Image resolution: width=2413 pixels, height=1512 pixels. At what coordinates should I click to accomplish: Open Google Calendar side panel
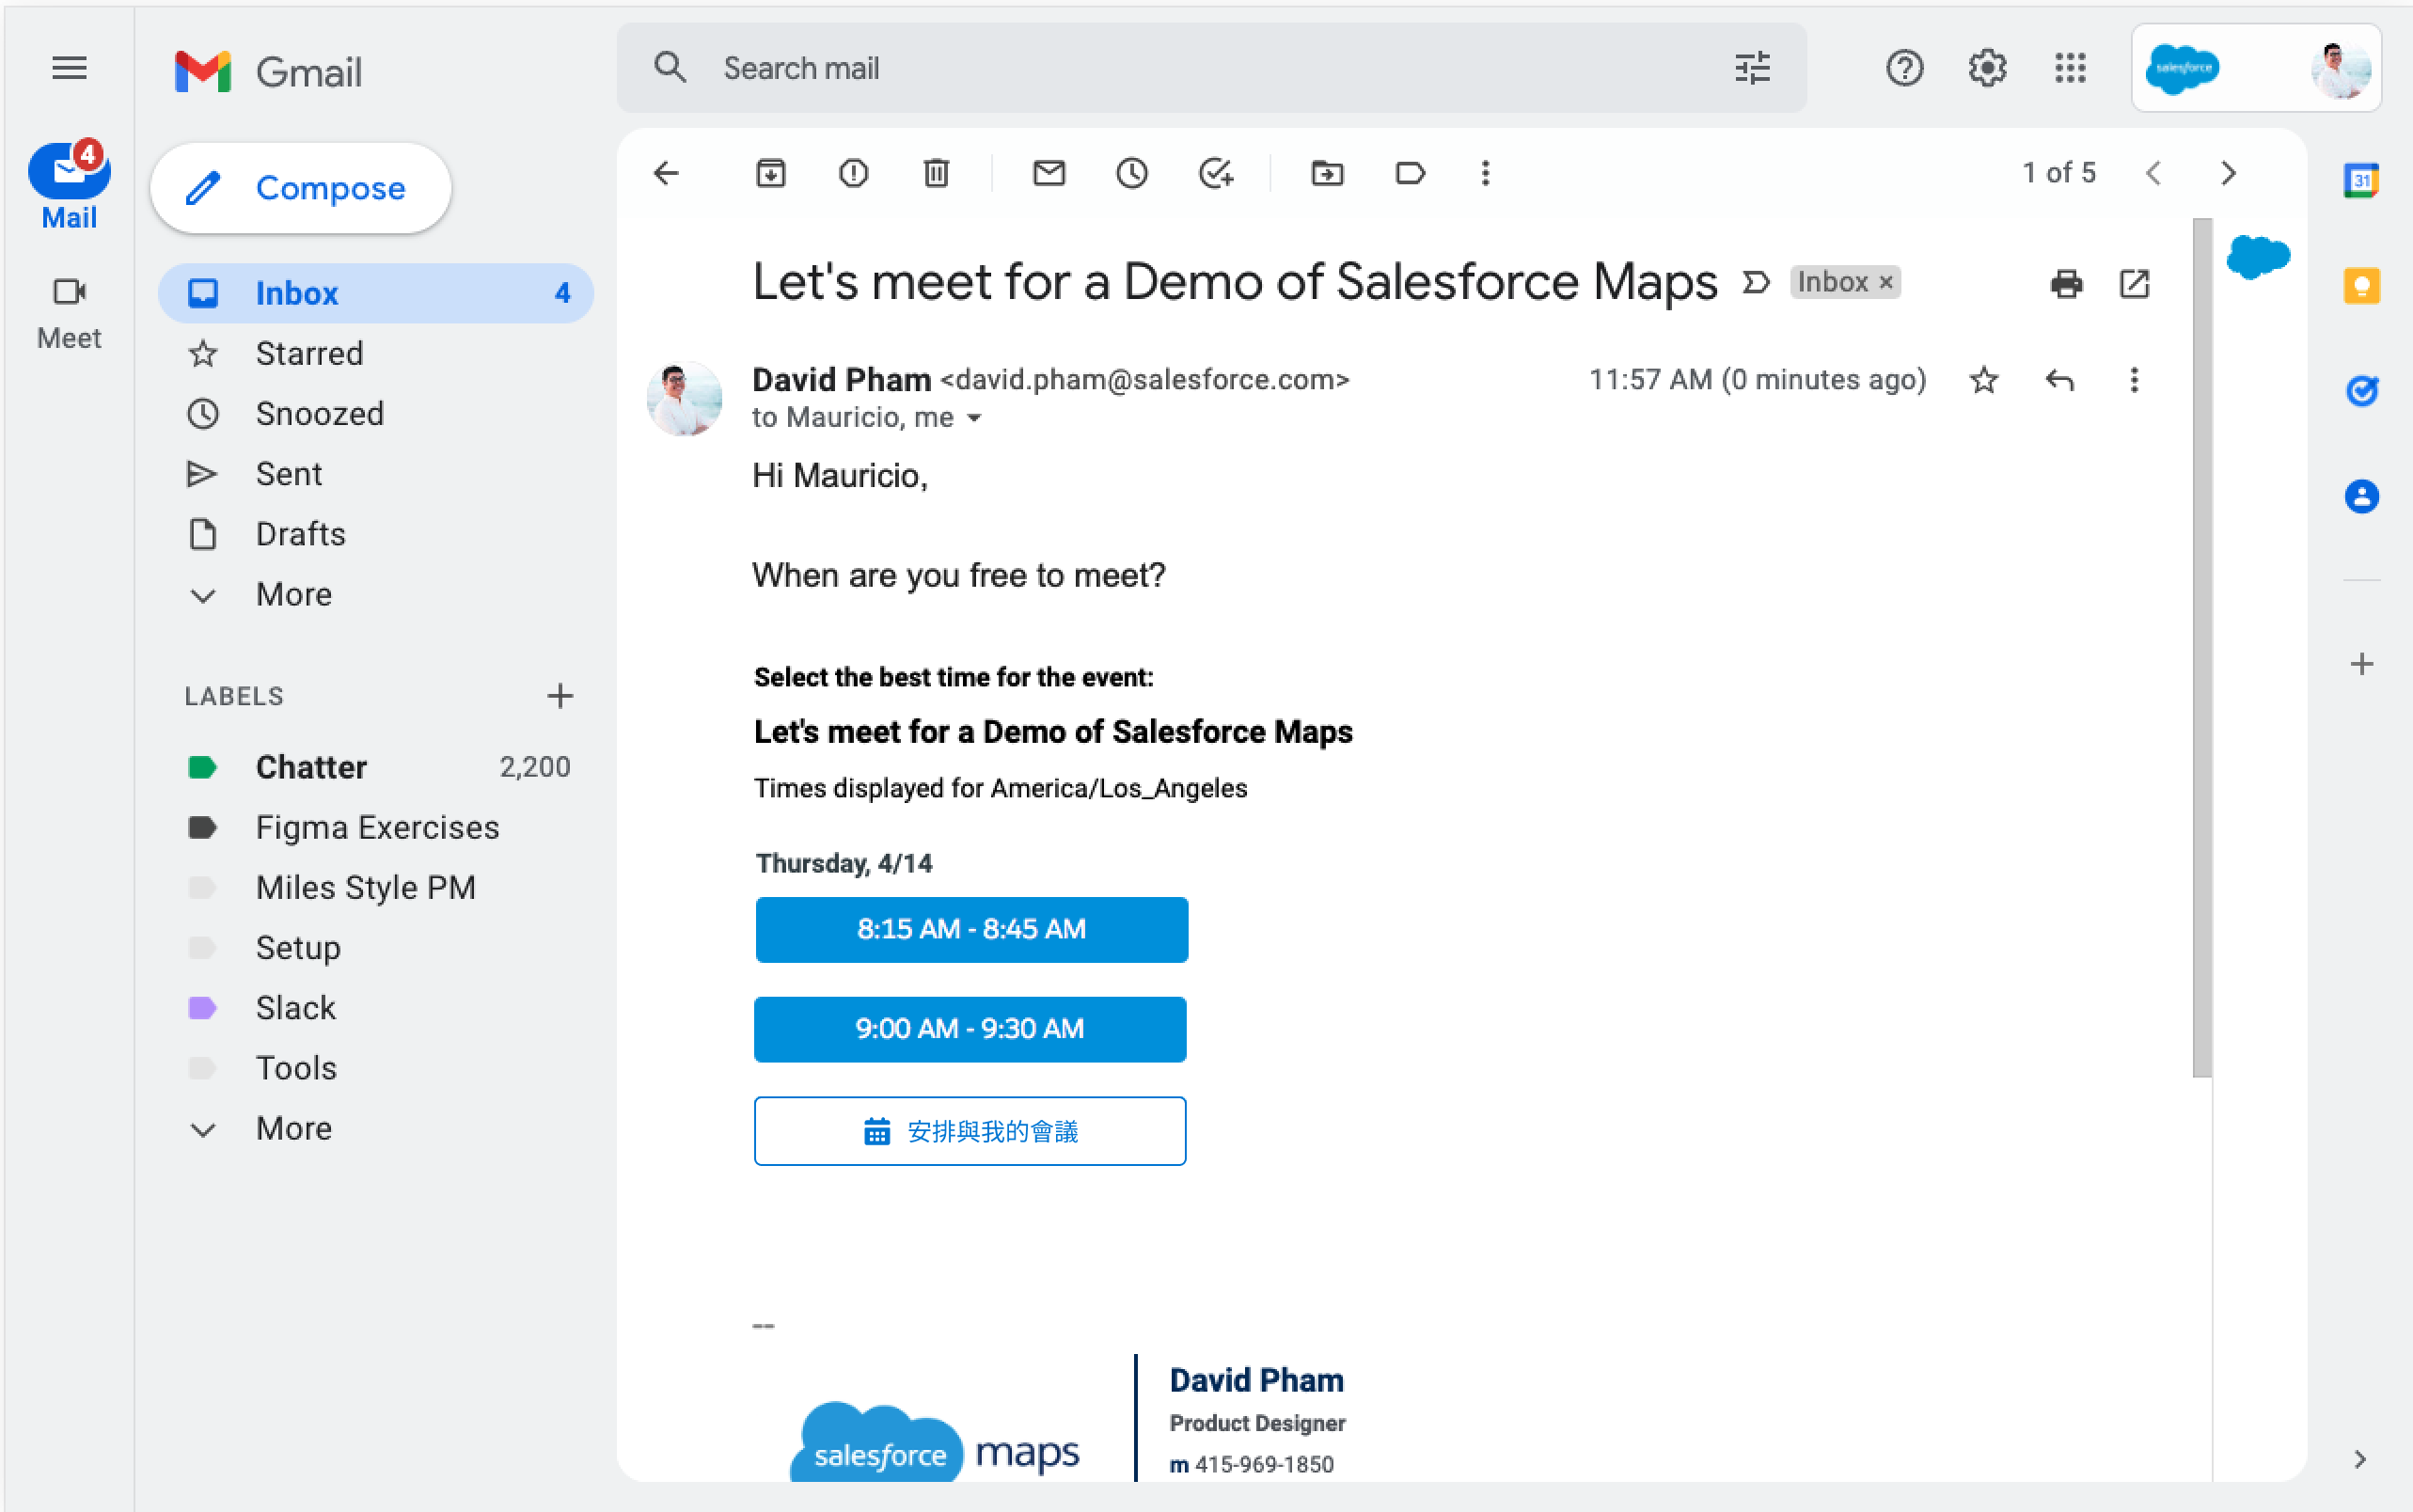(x=2361, y=181)
